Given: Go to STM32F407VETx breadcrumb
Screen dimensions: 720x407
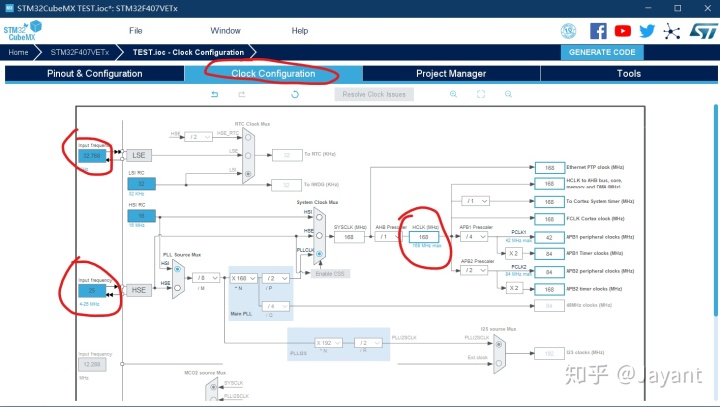Looking at the screenshot, I should pyautogui.click(x=80, y=52).
